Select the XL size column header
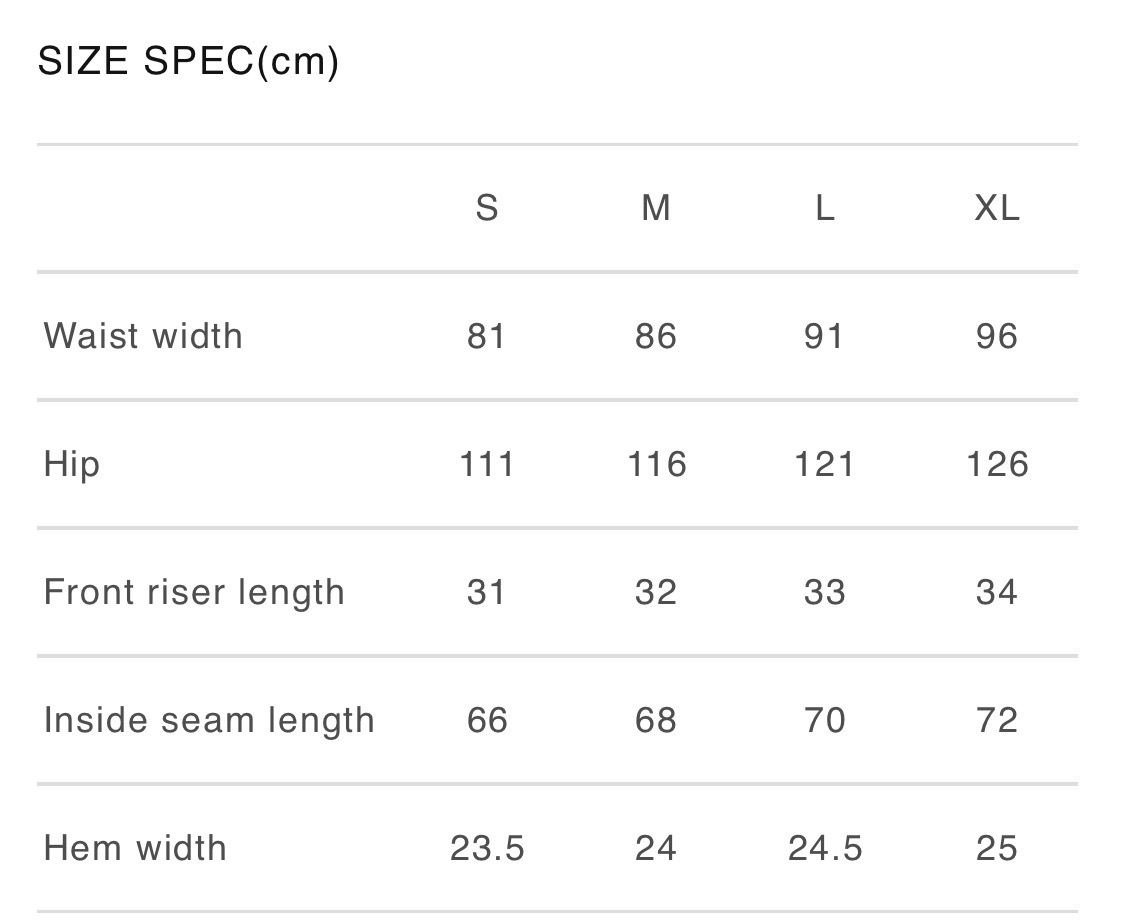The width and height of the screenshot is (1138, 923). pos(997,208)
